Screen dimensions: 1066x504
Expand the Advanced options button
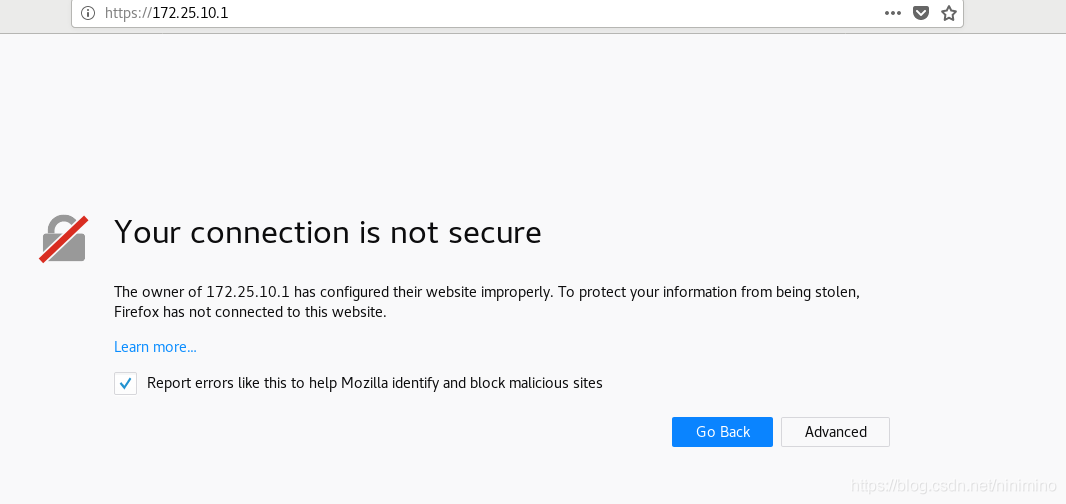(835, 432)
